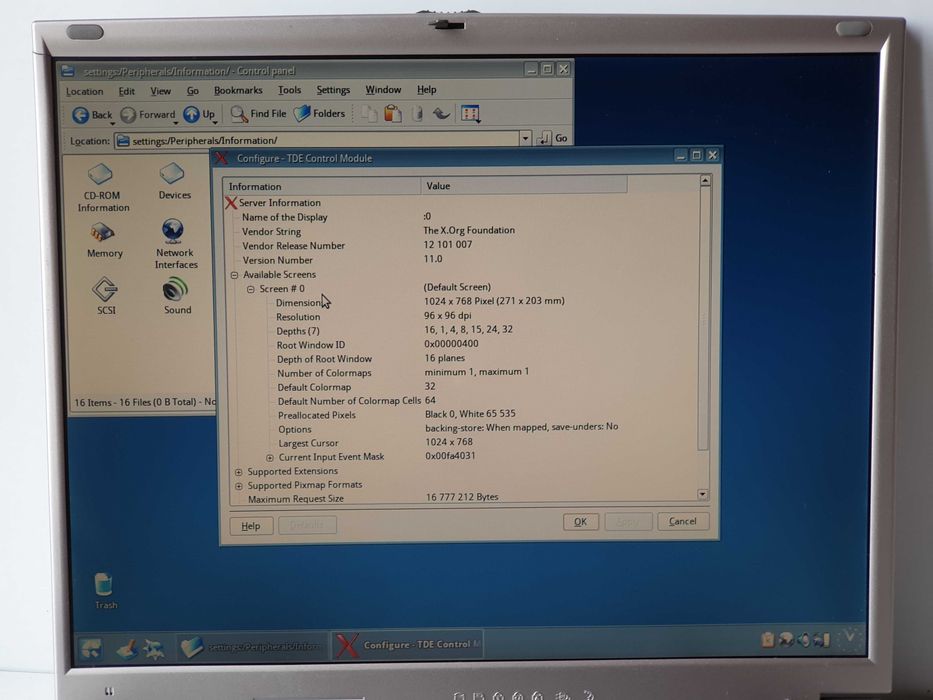Image resolution: width=933 pixels, height=700 pixels.
Task: Click Cancel in the configure dialog
Action: 682,521
